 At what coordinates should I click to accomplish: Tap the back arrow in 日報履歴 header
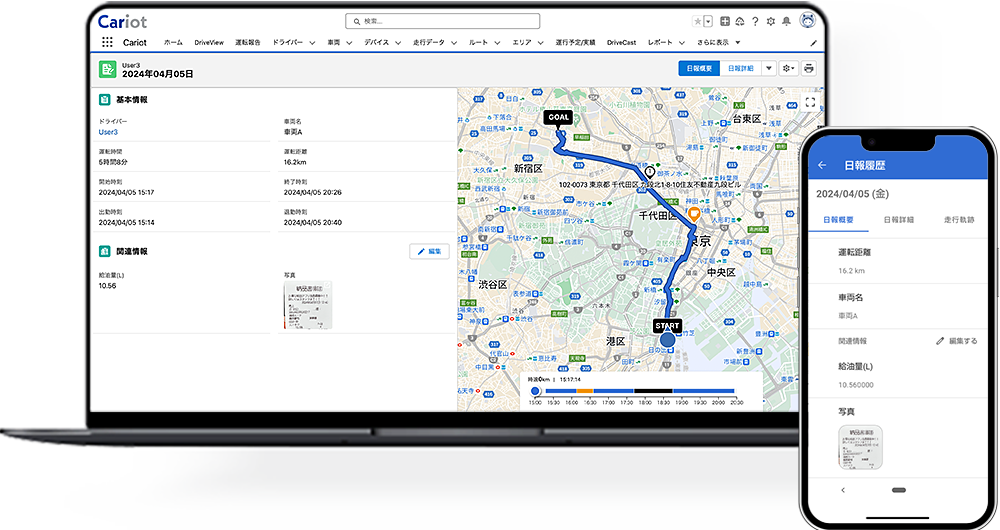[x=822, y=165]
